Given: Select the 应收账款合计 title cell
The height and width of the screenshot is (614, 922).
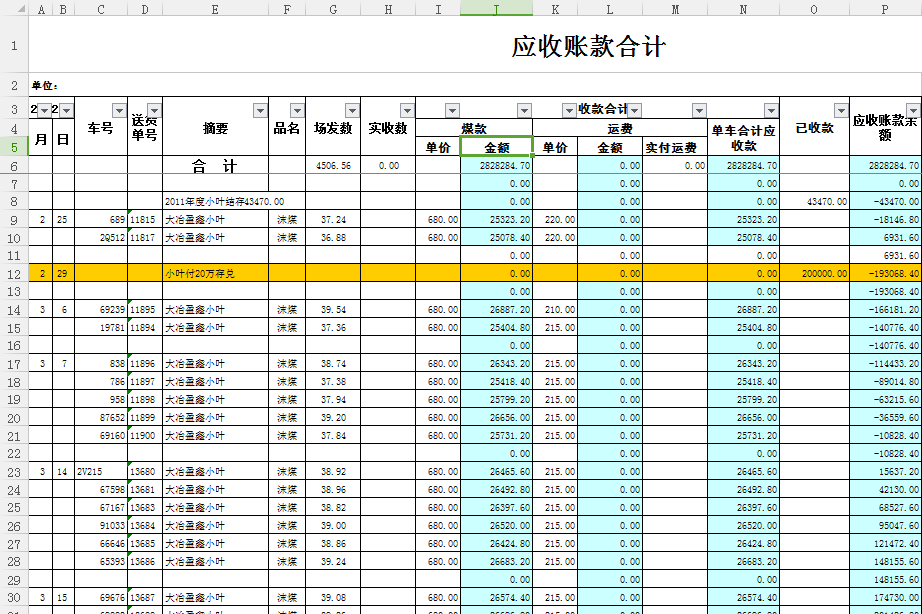Looking at the screenshot, I should [x=588, y=47].
